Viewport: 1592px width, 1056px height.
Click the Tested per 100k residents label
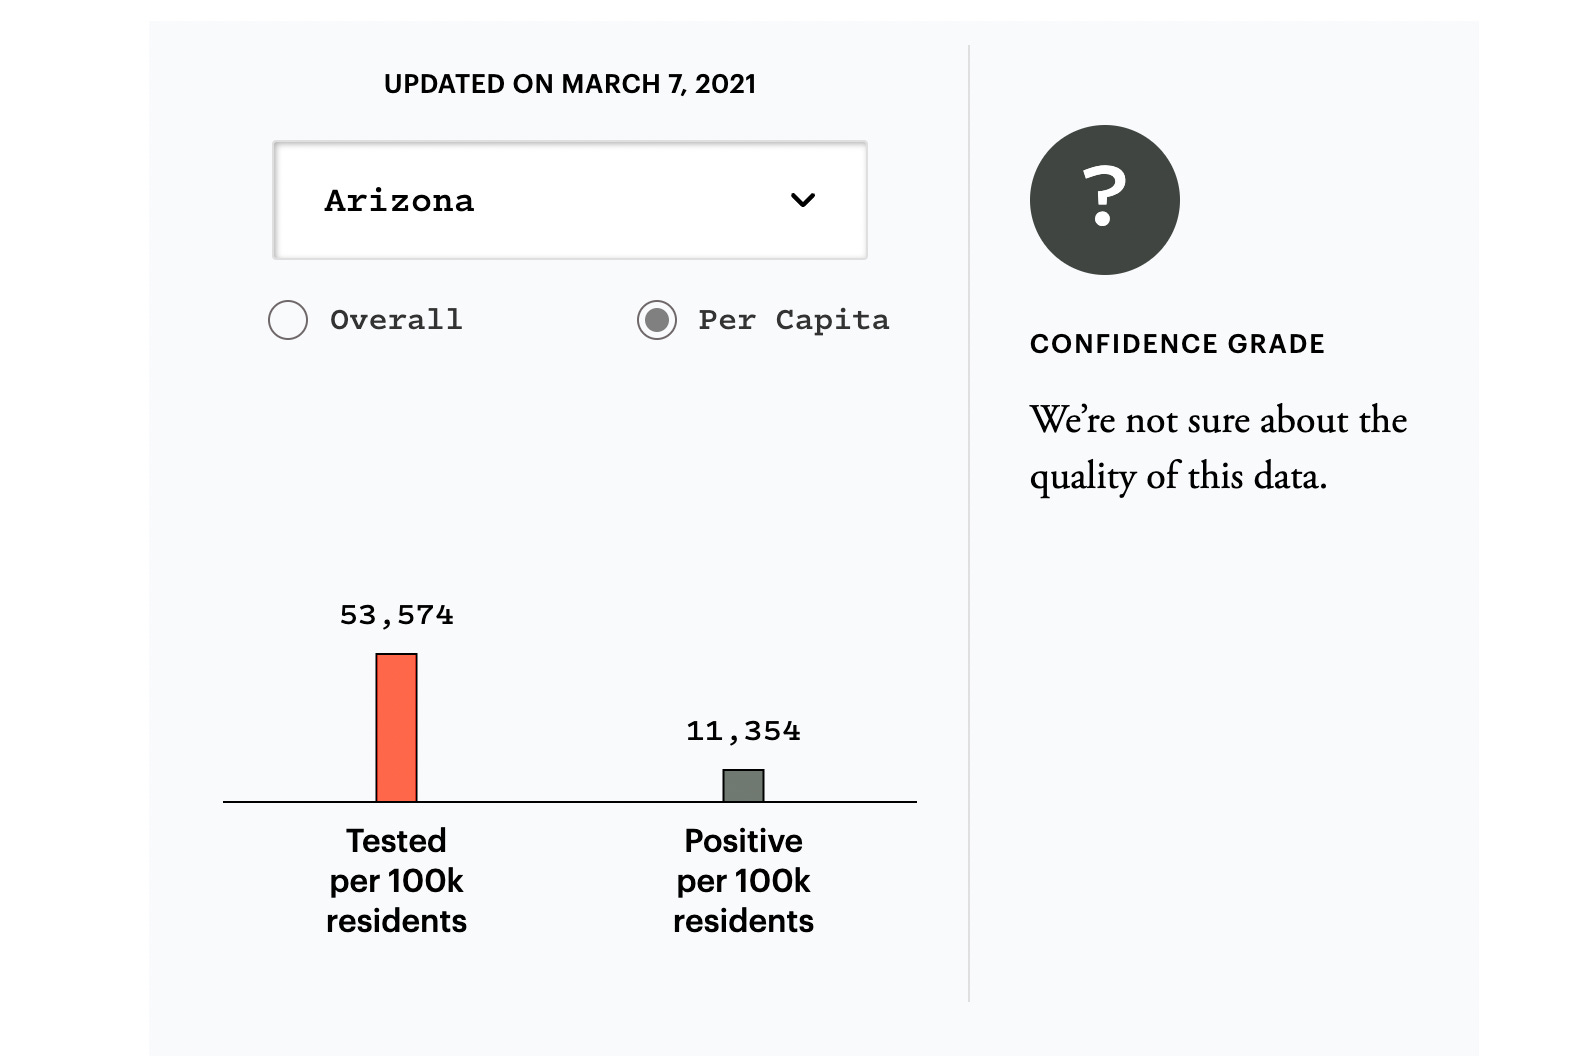[396, 880]
